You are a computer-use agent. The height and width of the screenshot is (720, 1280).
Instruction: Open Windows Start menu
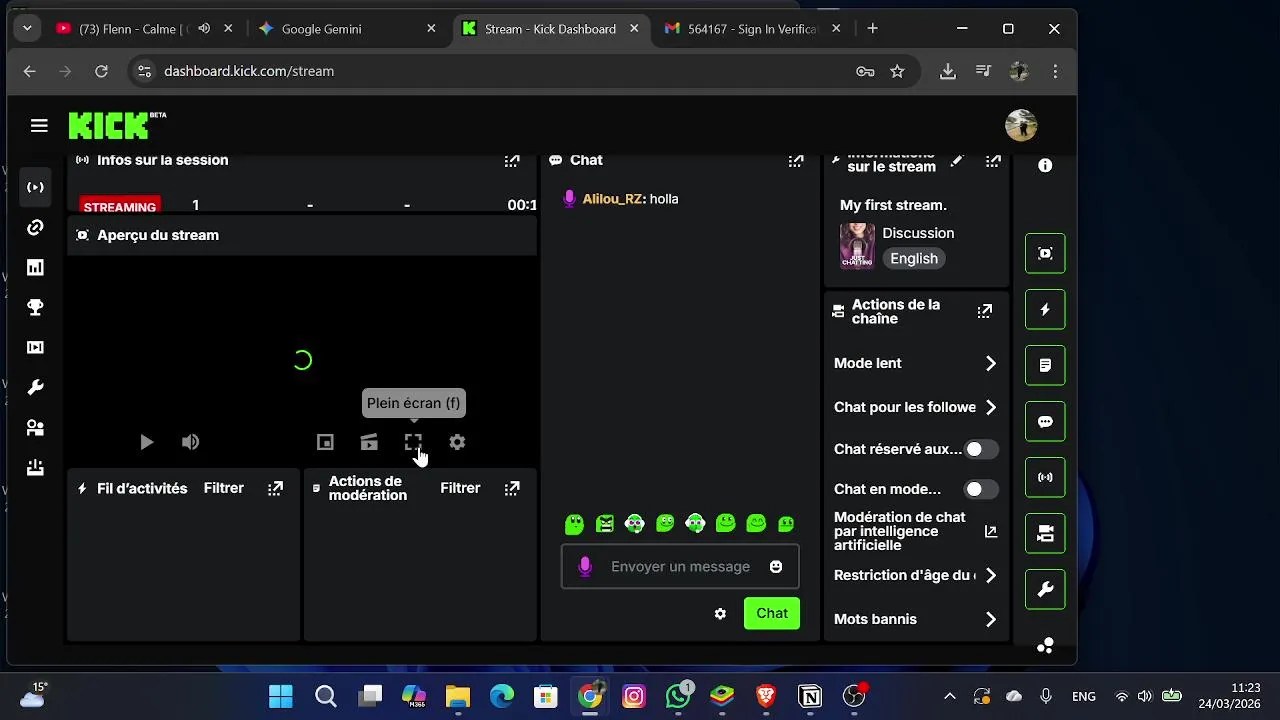coord(281,696)
